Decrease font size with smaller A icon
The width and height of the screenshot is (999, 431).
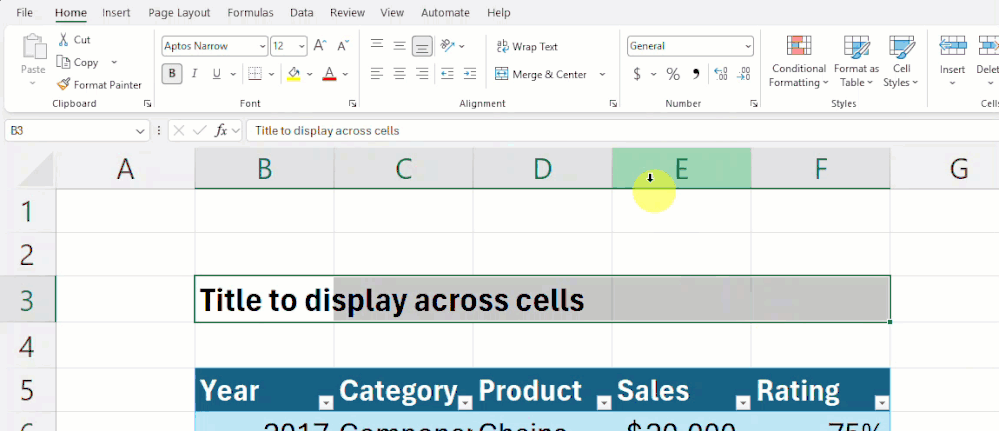point(343,46)
